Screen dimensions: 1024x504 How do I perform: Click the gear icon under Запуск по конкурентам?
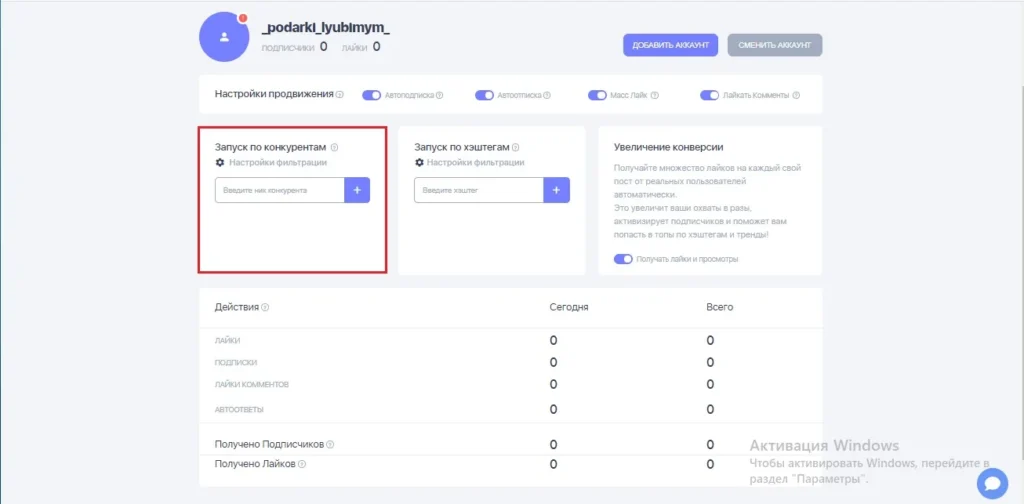pos(219,163)
